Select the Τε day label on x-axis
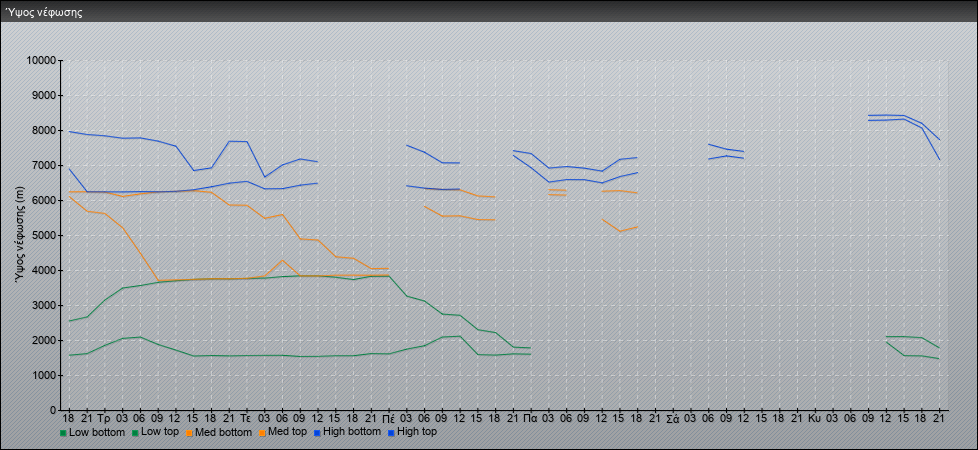978x450 pixels. coord(246,417)
